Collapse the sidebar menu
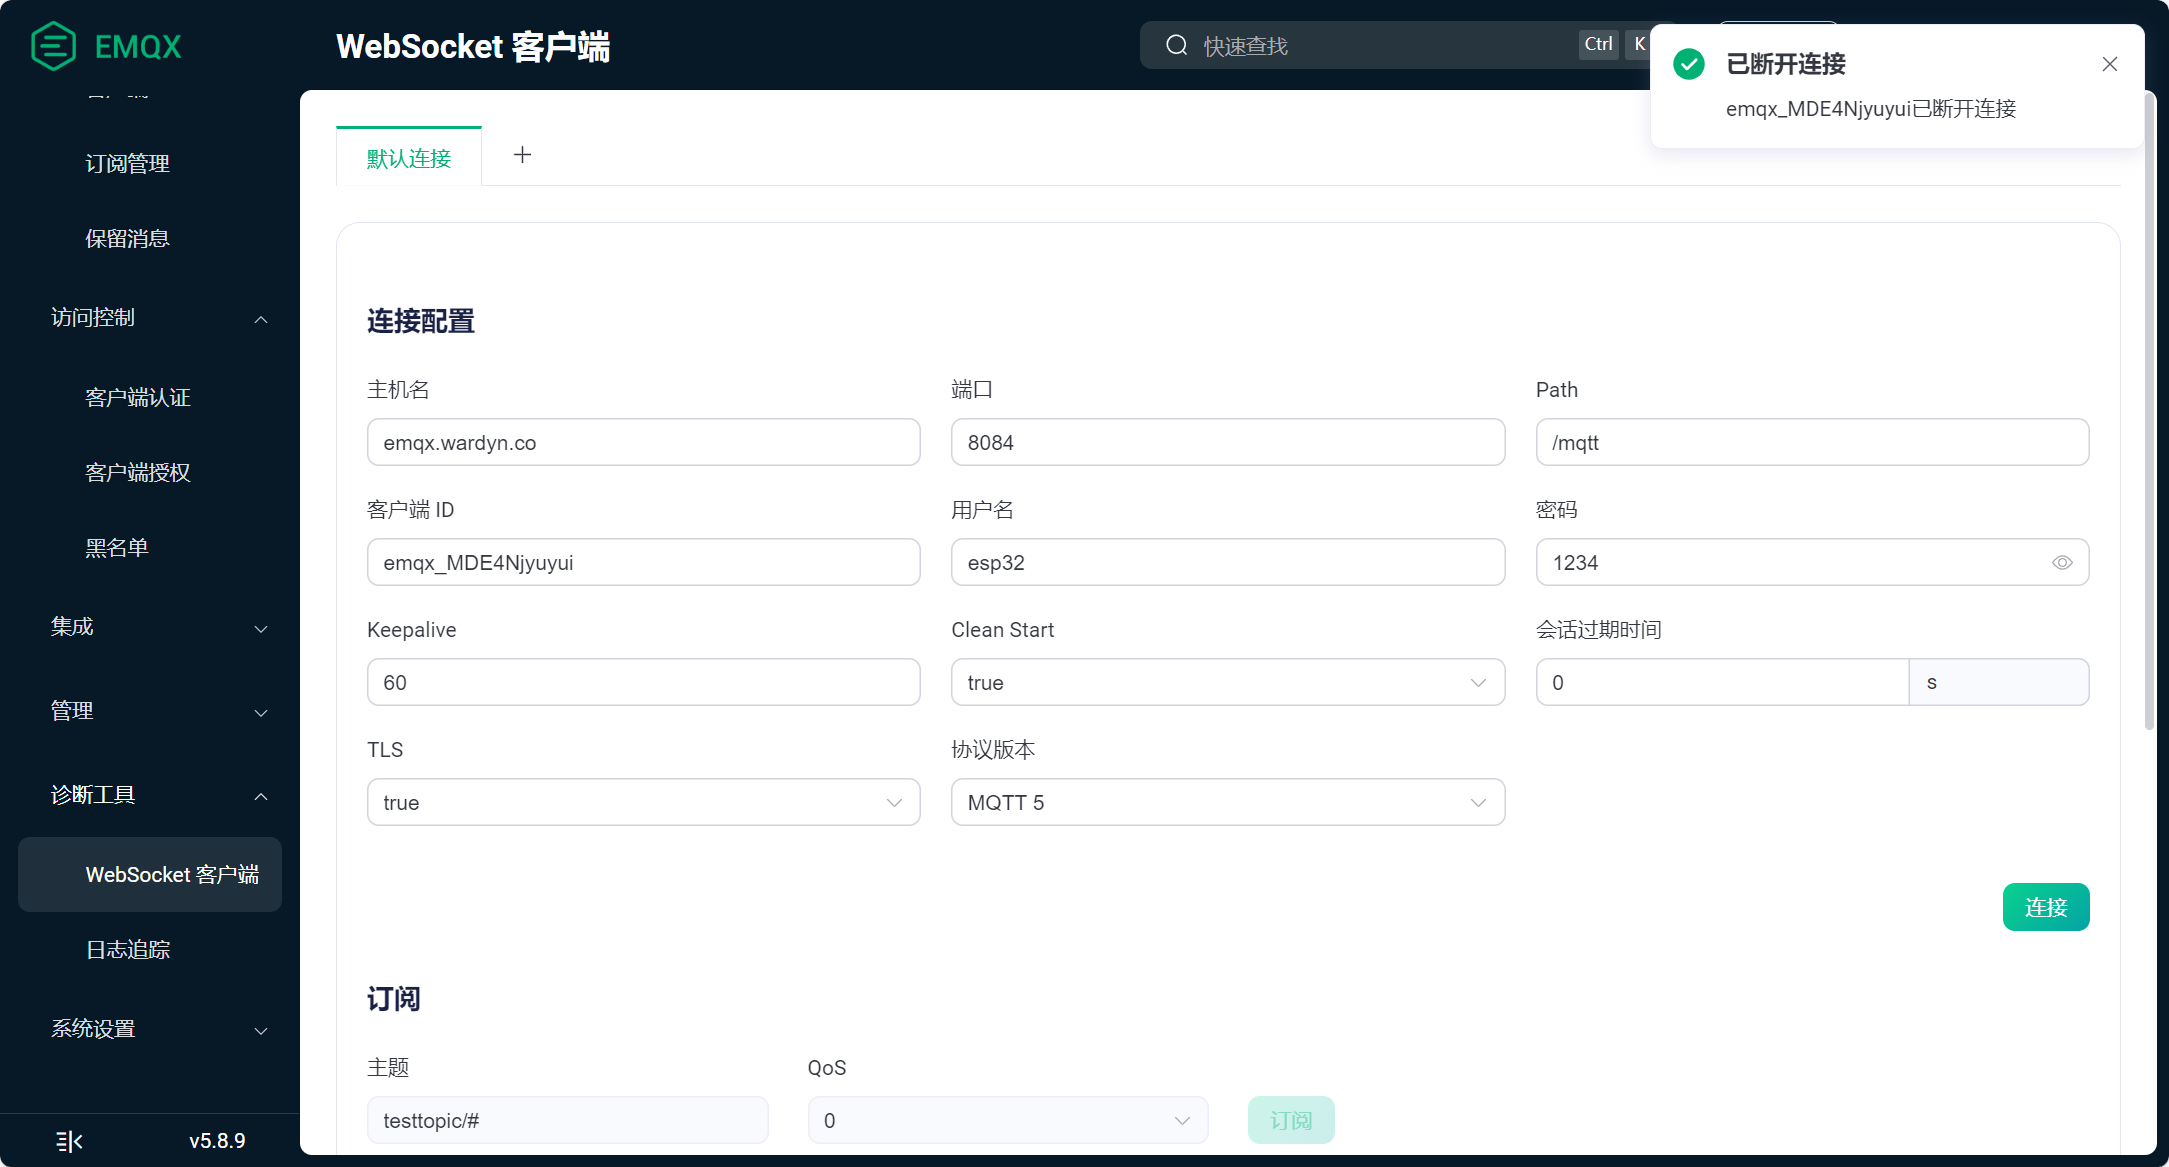 pos(69,1141)
